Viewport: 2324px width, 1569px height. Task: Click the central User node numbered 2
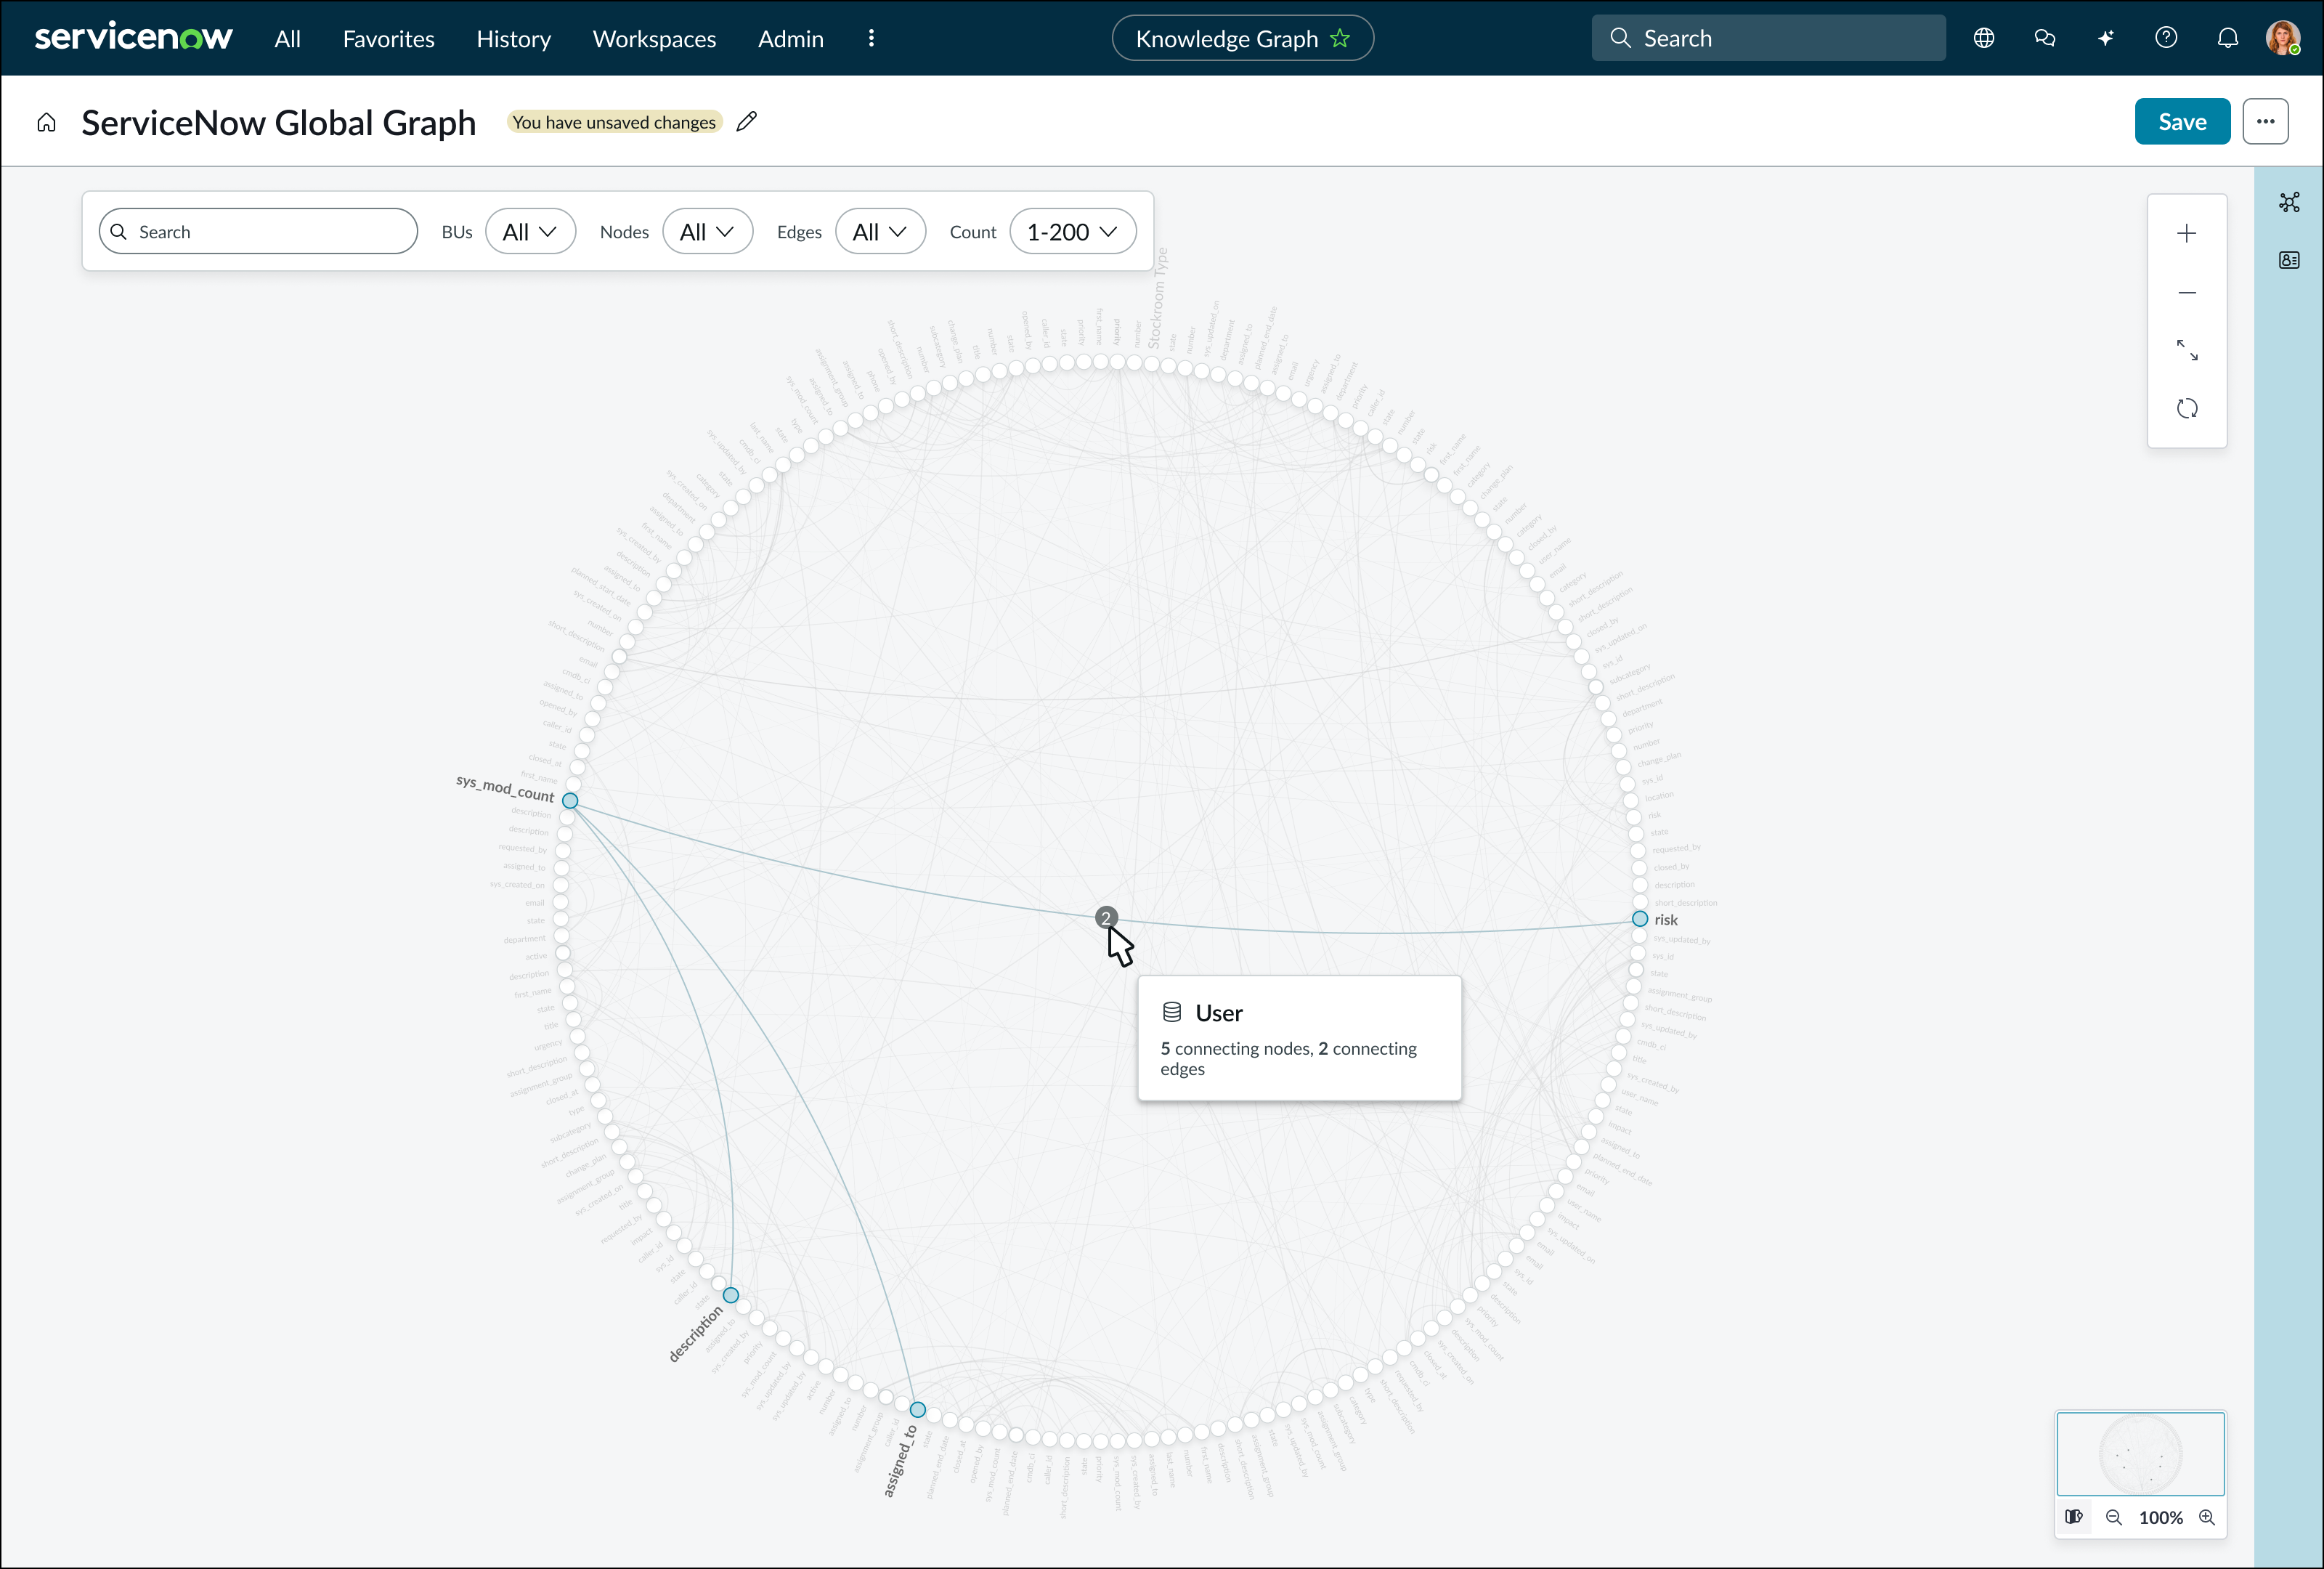click(x=1106, y=917)
